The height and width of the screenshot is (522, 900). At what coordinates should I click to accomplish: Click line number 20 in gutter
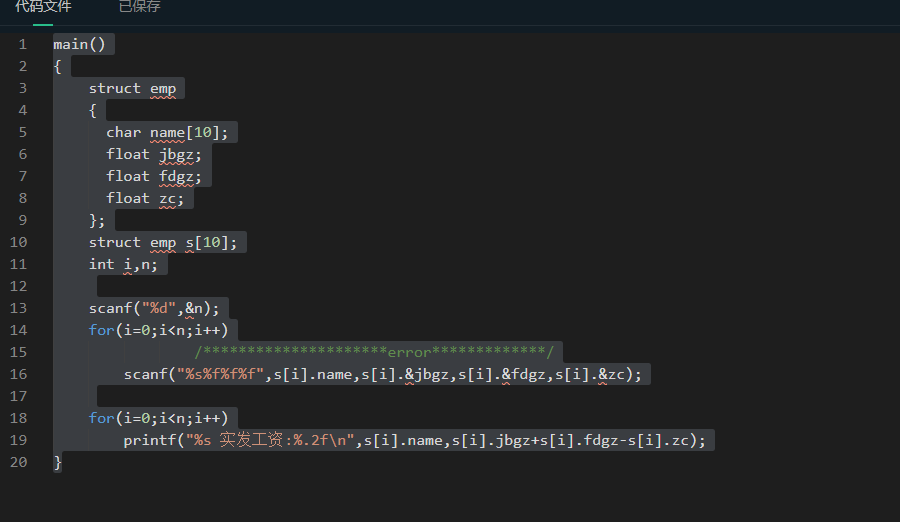18,462
